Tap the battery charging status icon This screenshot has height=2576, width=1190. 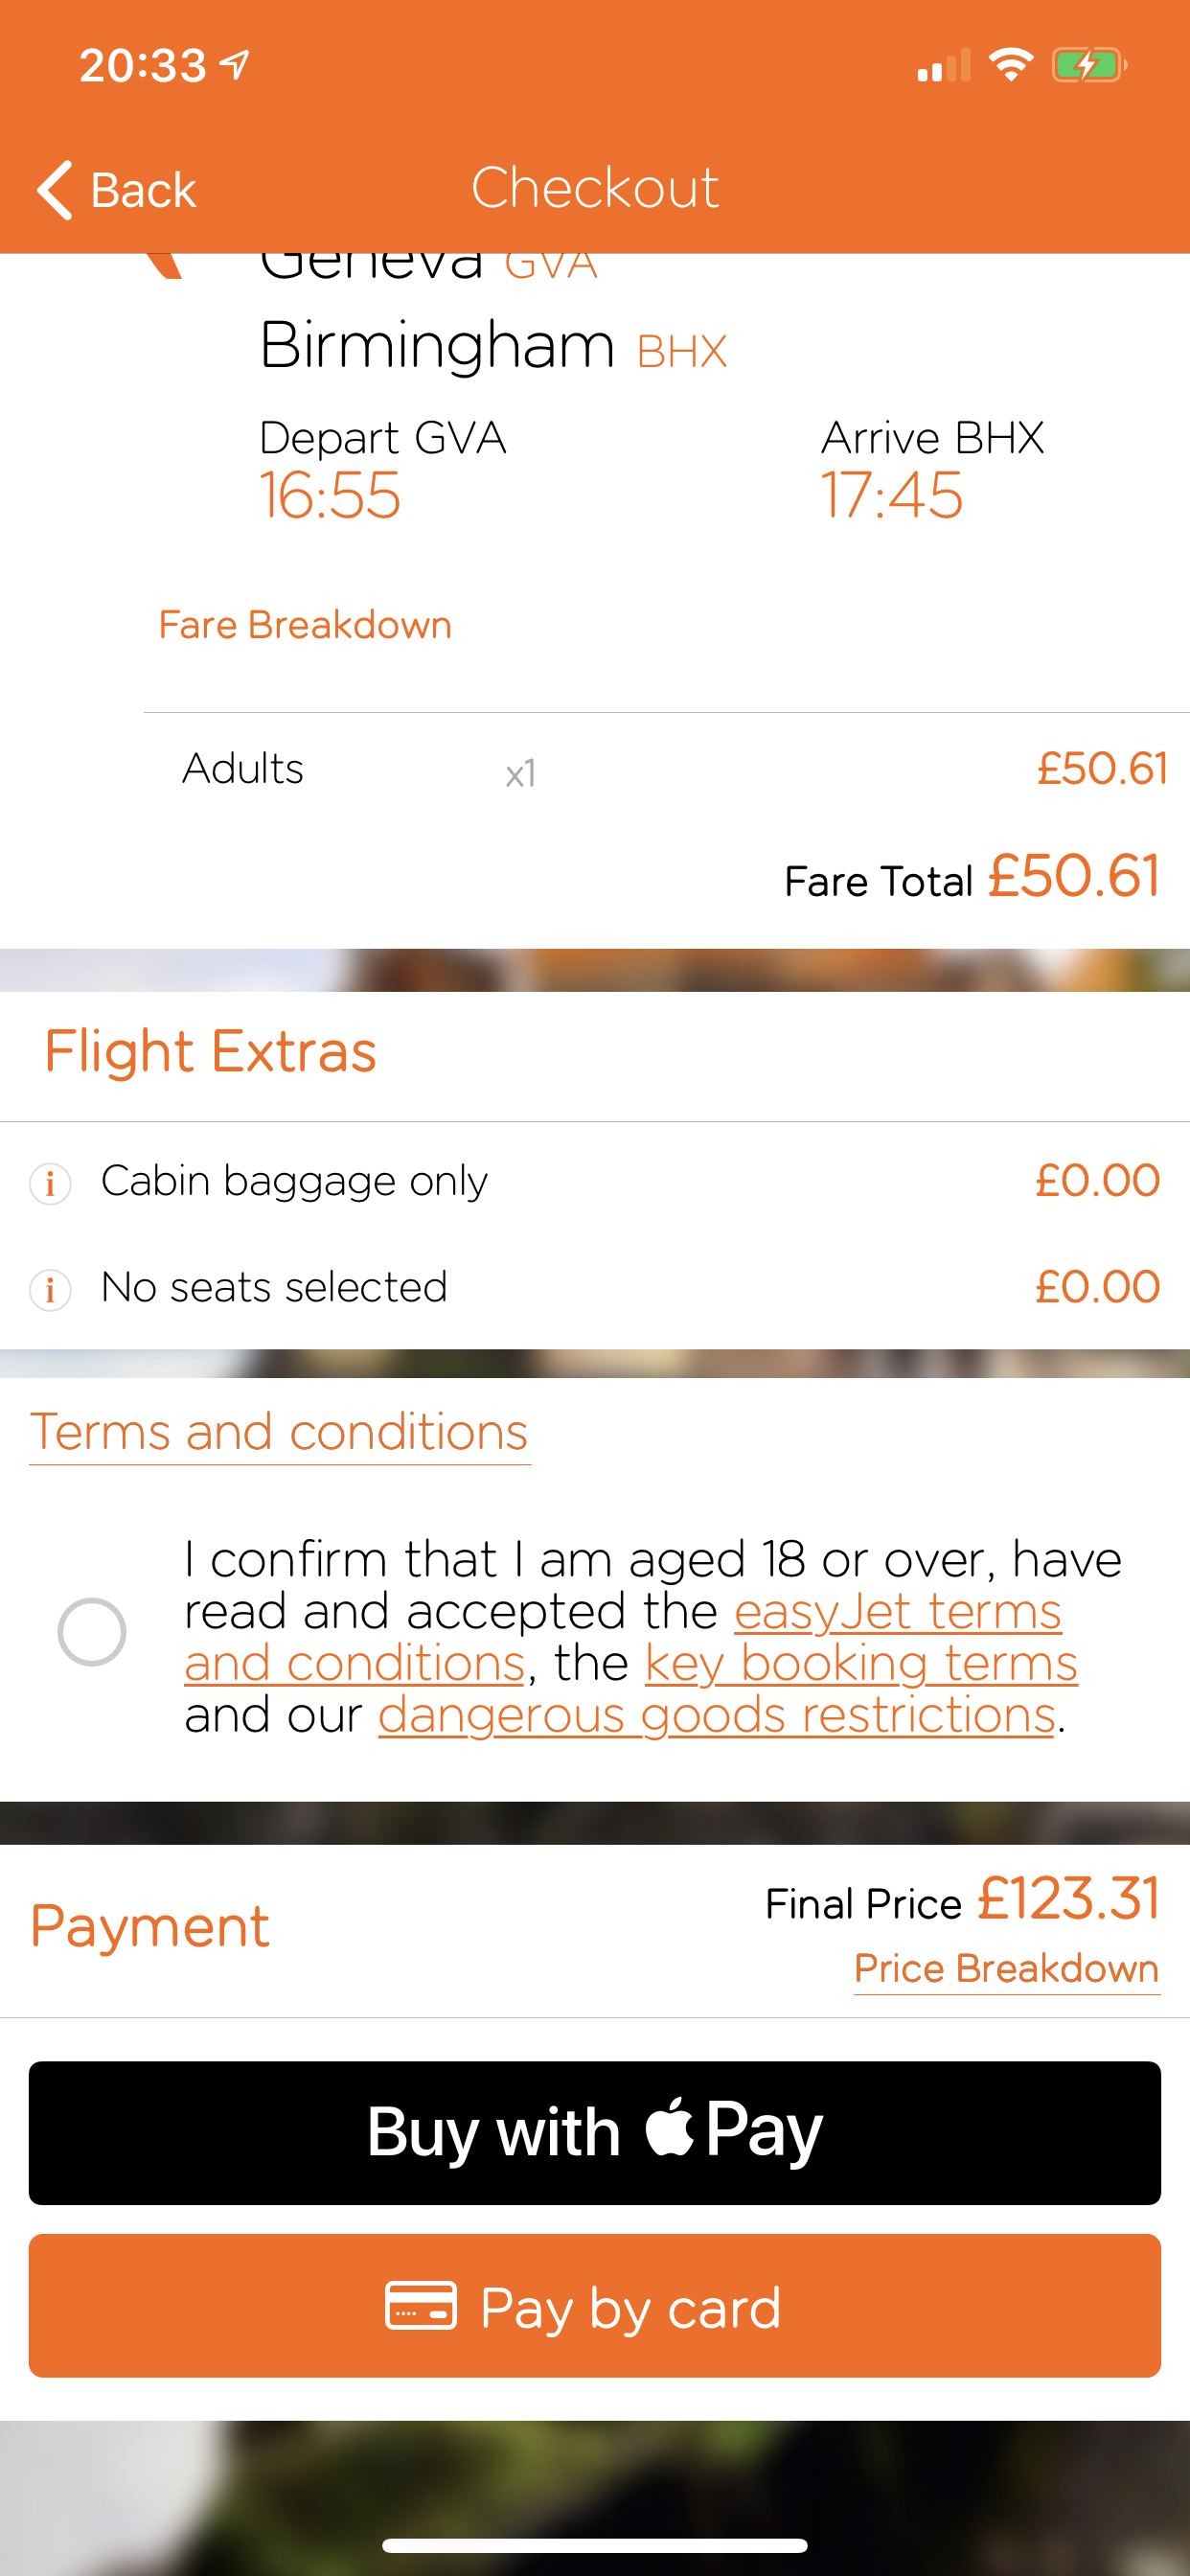pyautogui.click(x=1088, y=66)
